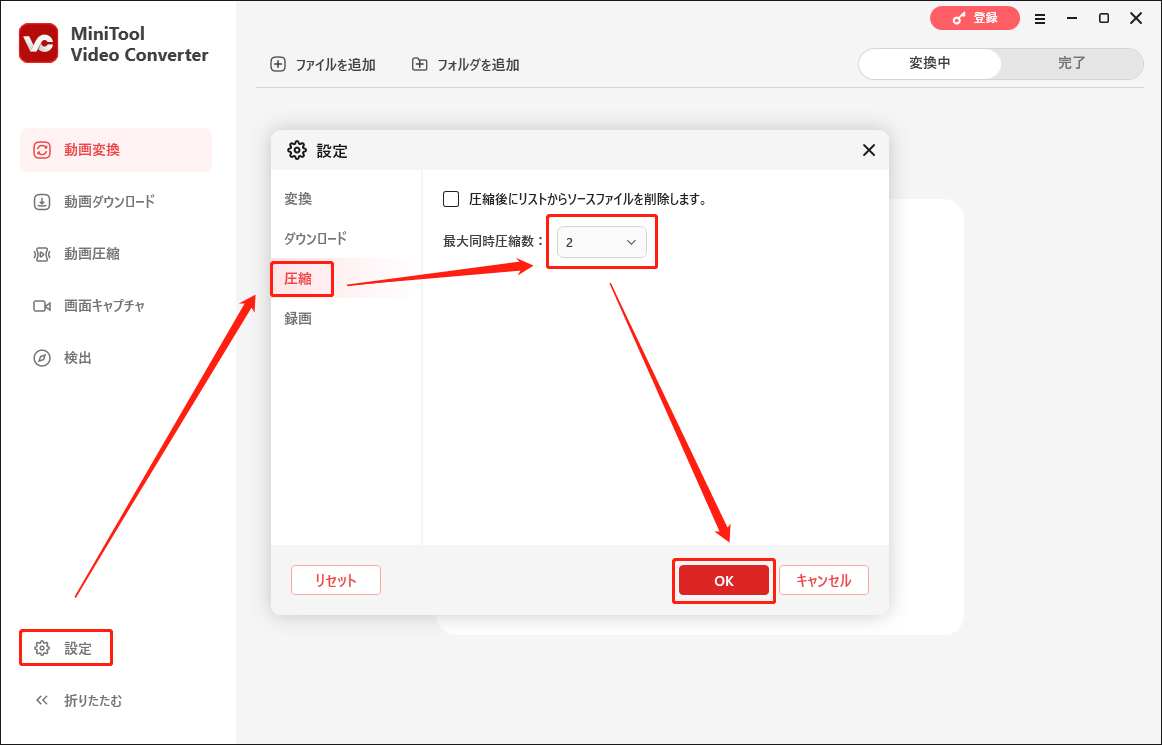Screen dimensions: 1162x745
Task: Close the MiniTool application window
Action: click(x=1136, y=19)
